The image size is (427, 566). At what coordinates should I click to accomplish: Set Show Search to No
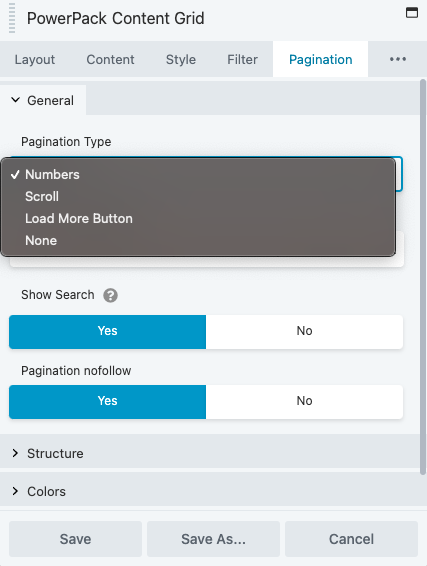(x=304, y=332)
